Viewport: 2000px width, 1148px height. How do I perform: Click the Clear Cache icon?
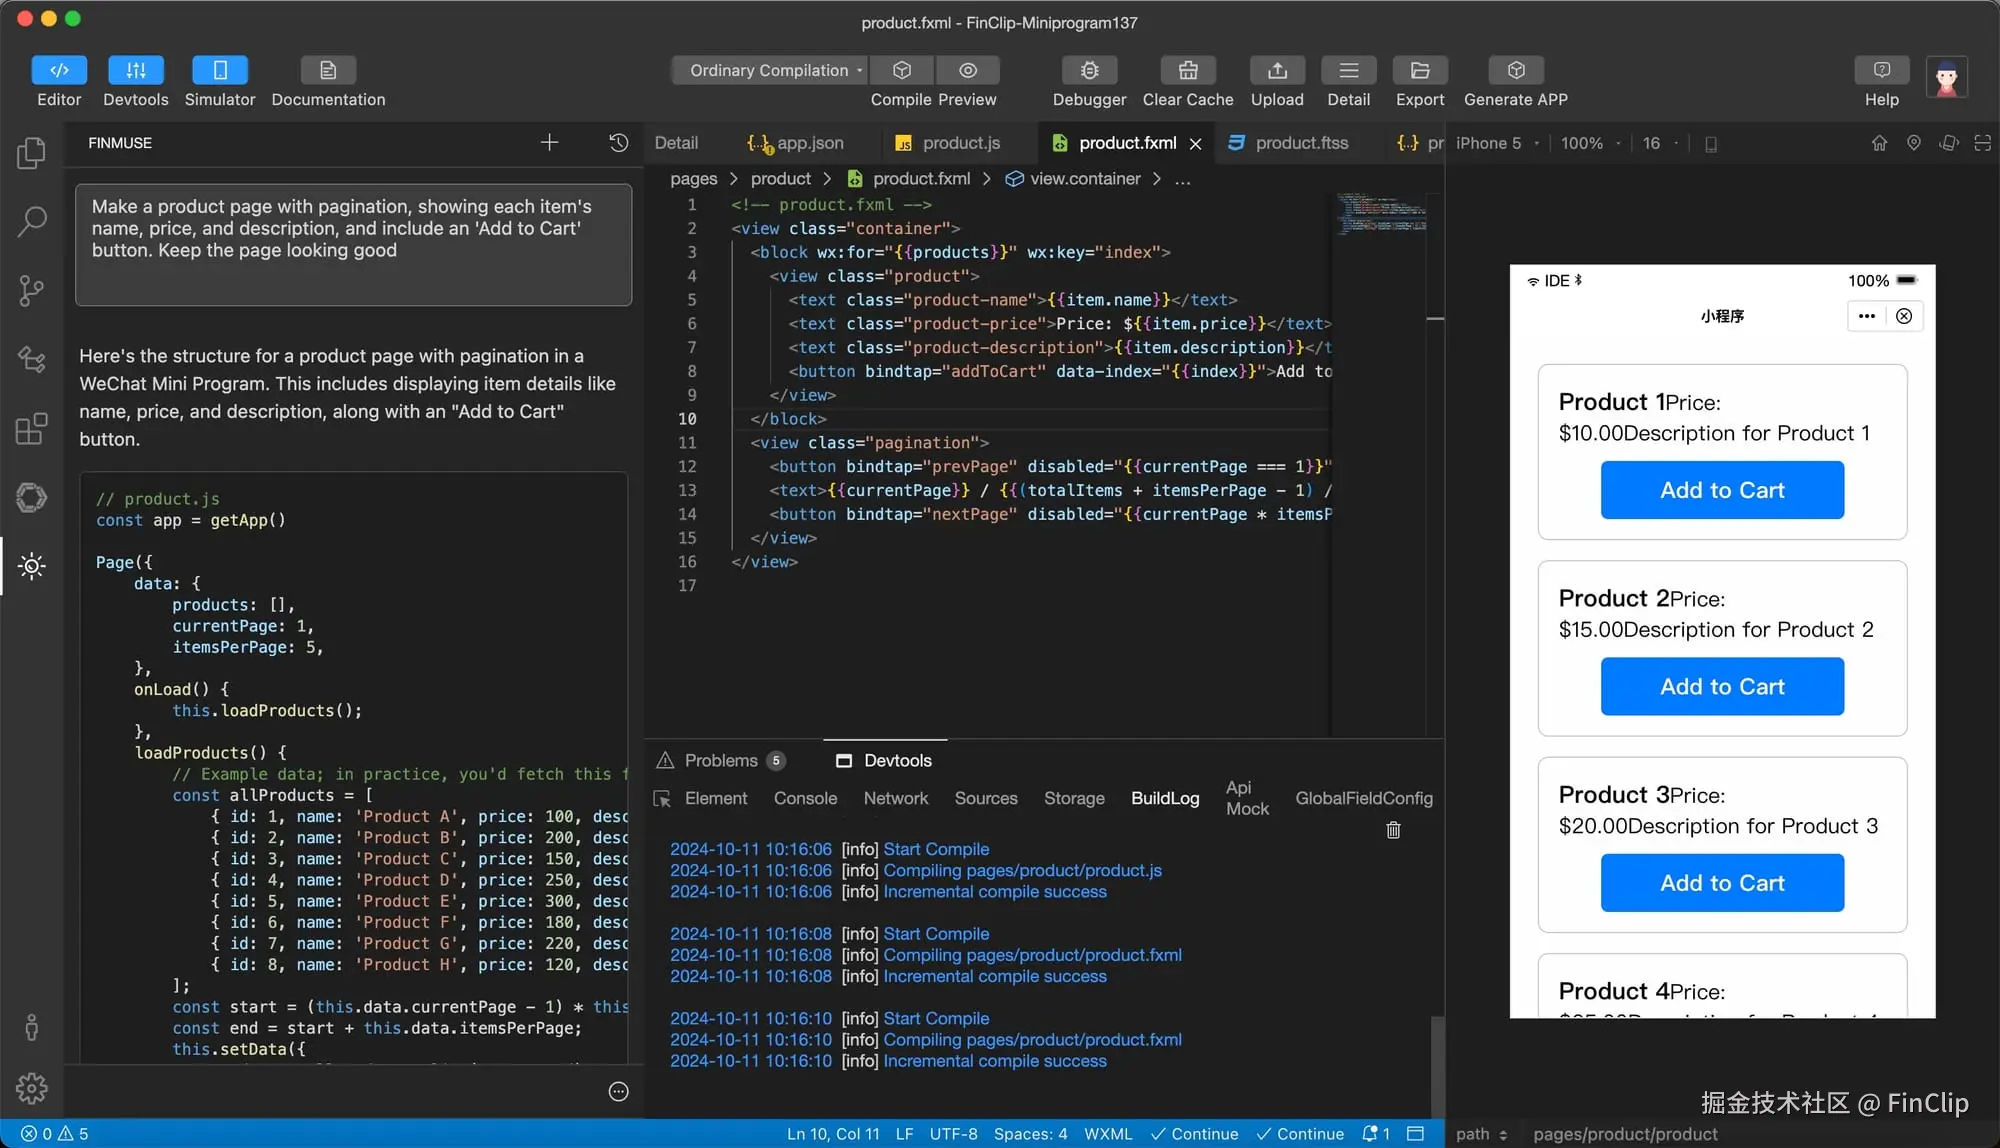1187,71
